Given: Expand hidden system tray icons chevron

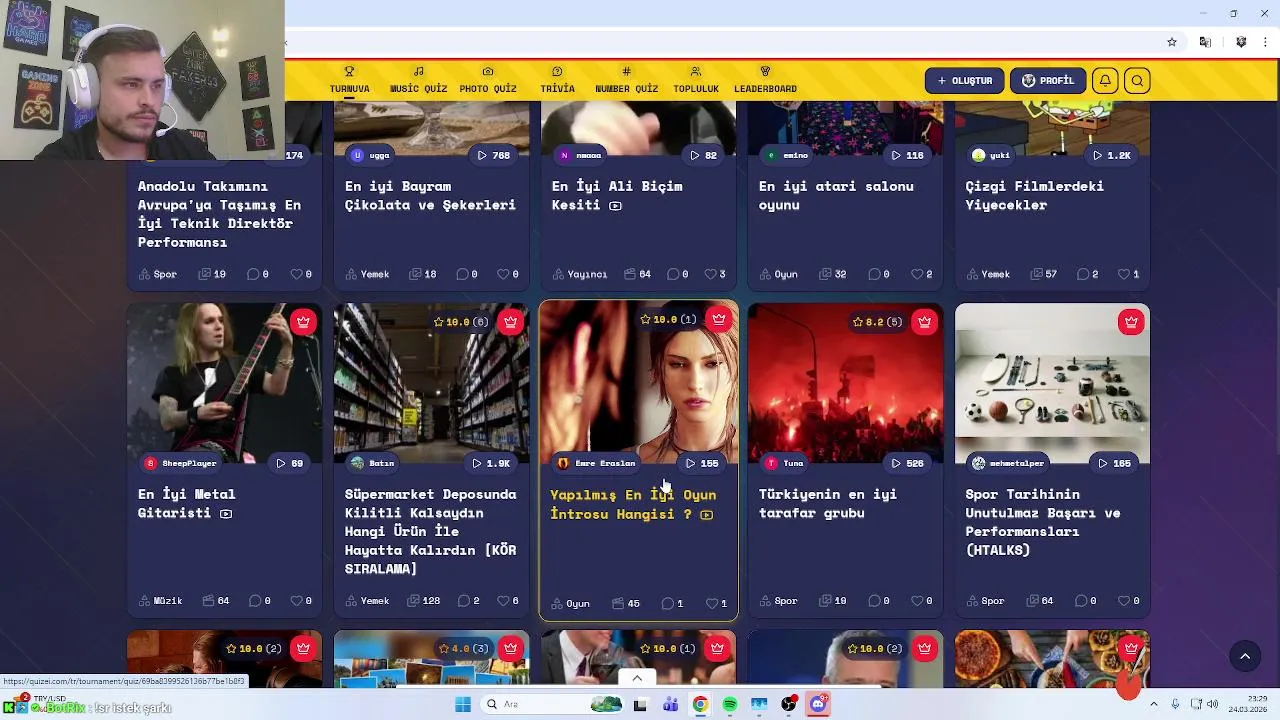Looking at the screenshot, I should pyautogui.click(x=1153, y=704).
